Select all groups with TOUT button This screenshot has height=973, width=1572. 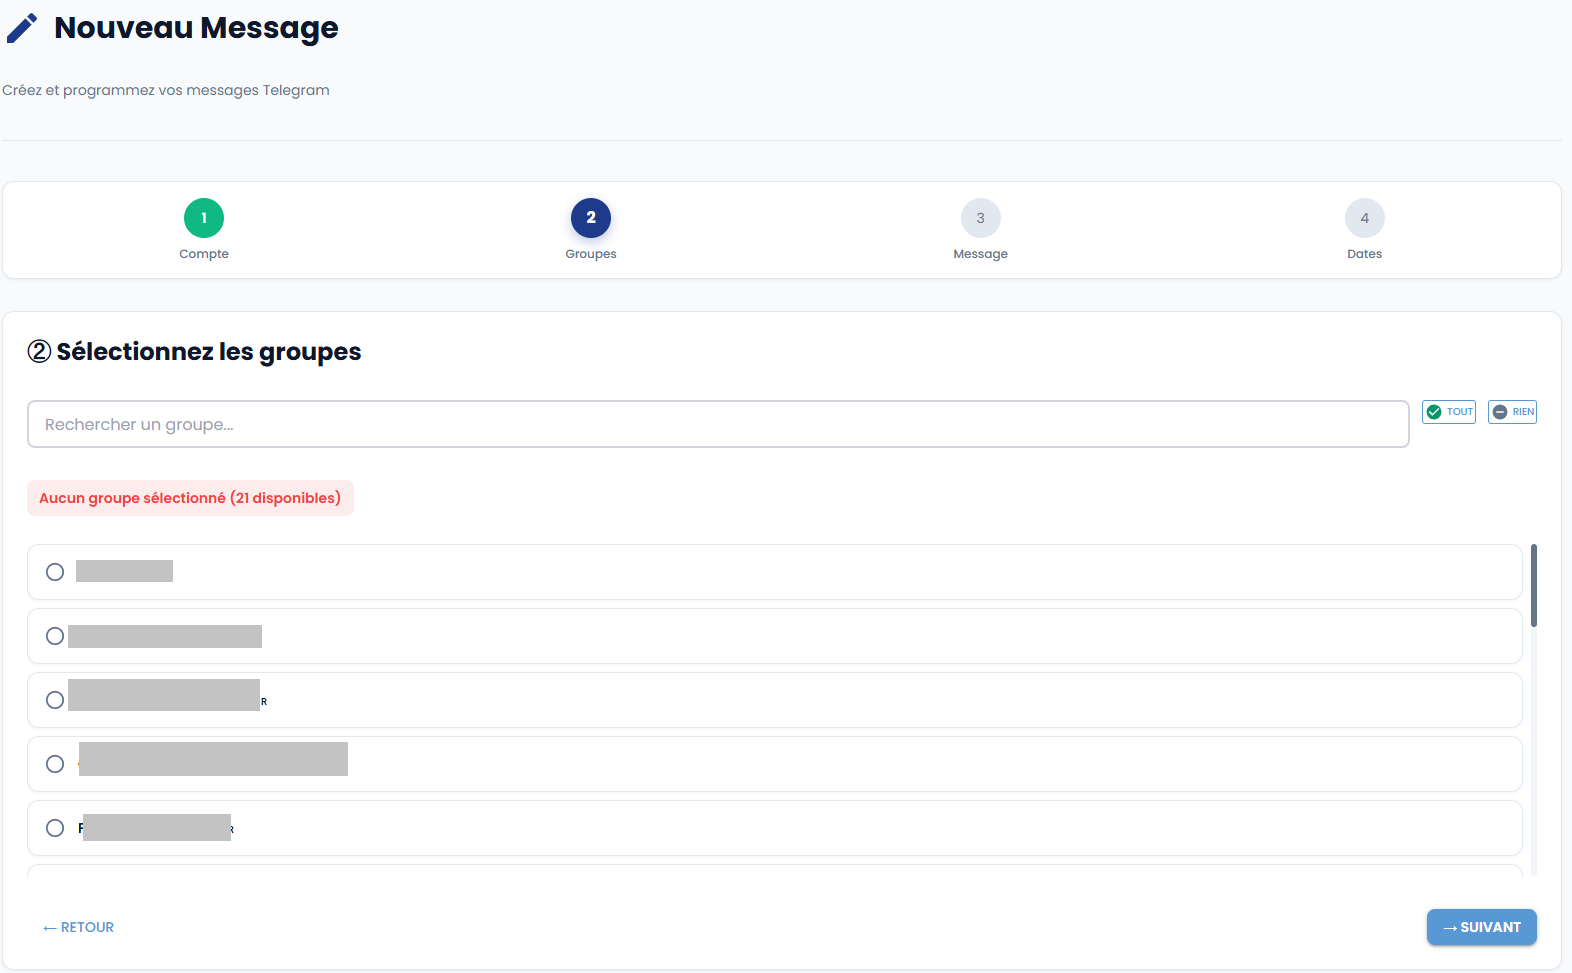(x=1449, y=412)
